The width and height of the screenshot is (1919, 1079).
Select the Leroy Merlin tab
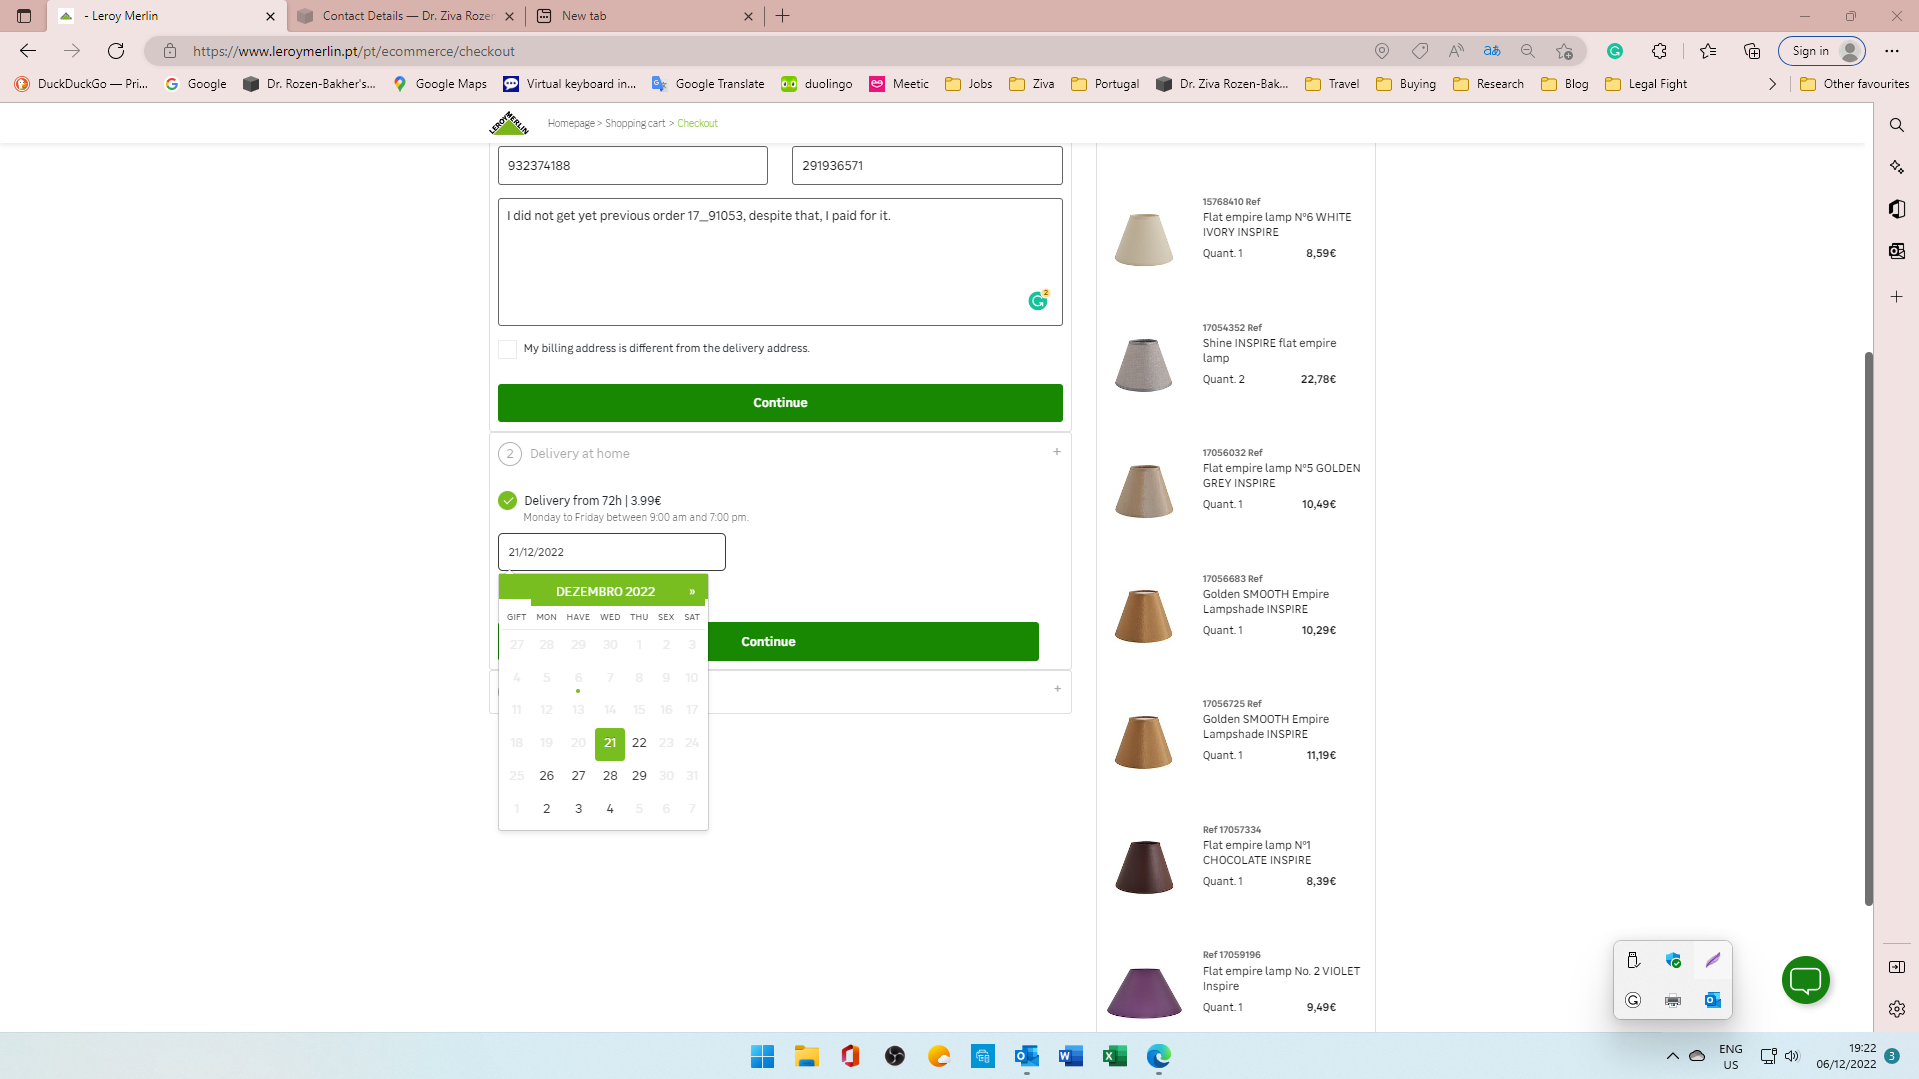(166, 16)
